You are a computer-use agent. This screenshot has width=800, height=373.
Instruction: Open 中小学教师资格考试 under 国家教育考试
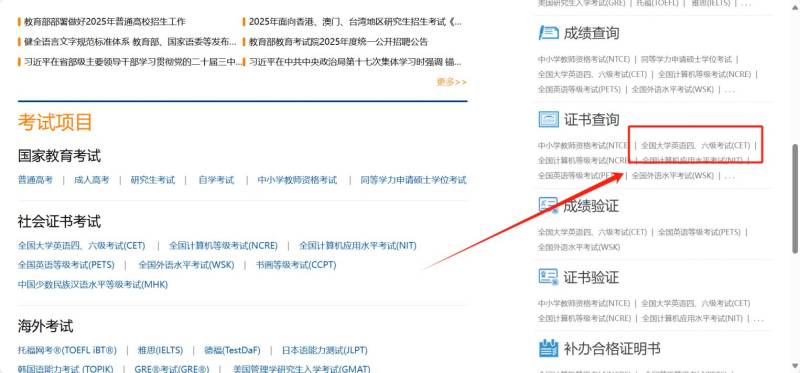(297, 180)
